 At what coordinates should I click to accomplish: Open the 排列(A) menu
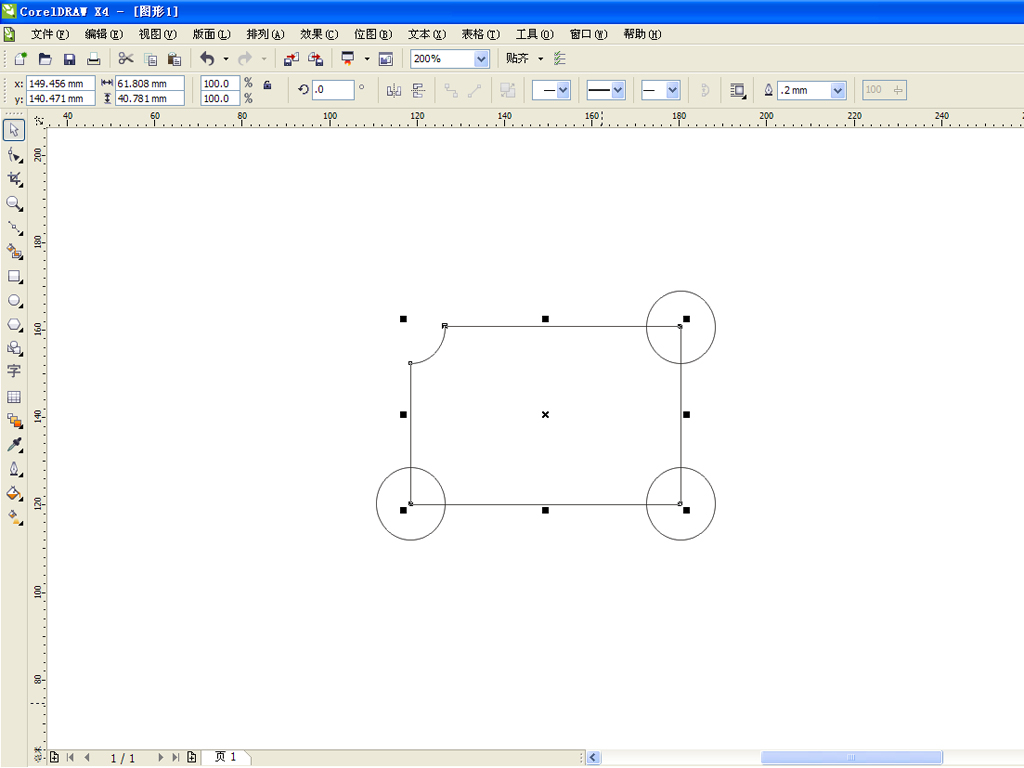pyautogui.click(x=265, y=34)
